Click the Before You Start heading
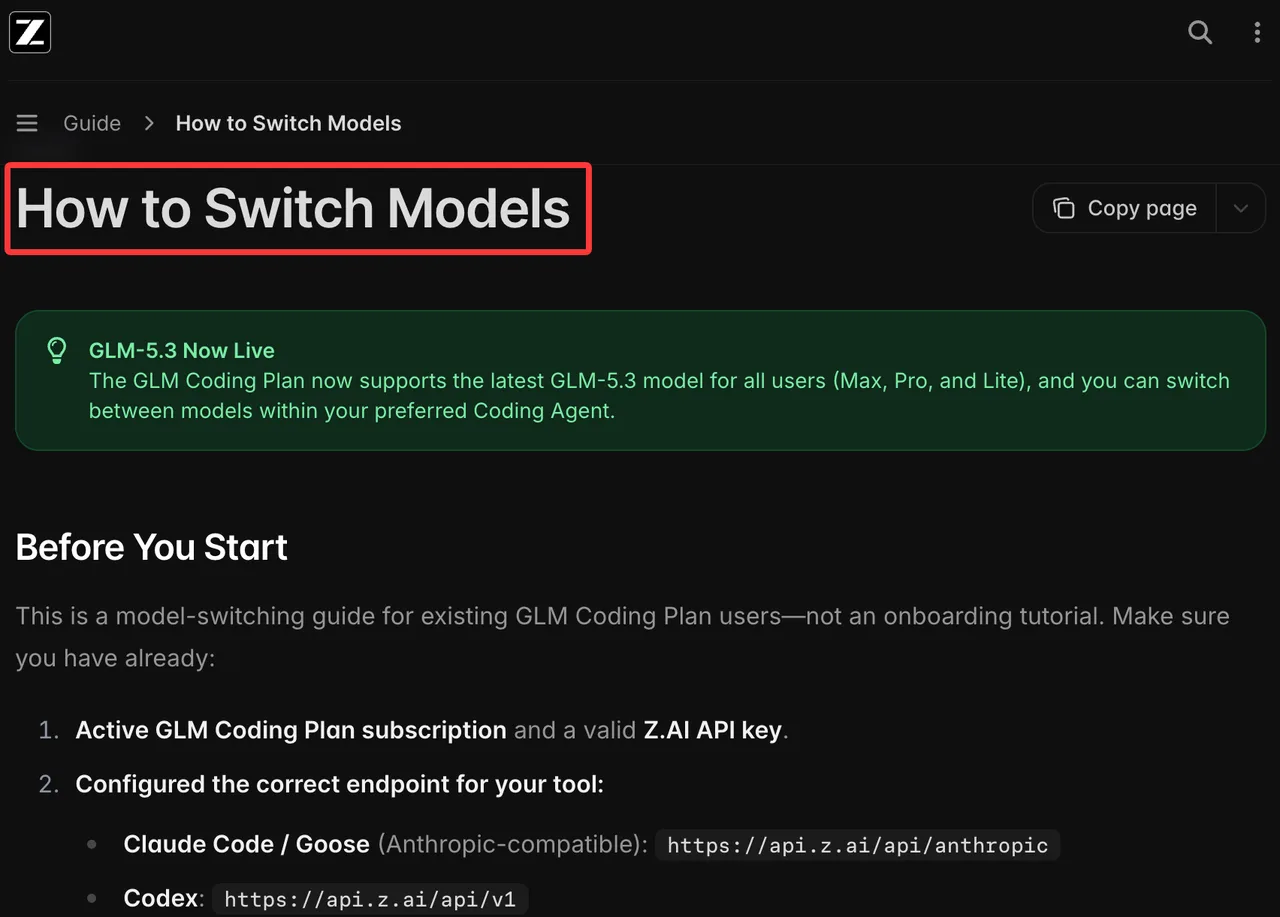Viewport: 1280px width, 917px height. click(x=152, y=547)
